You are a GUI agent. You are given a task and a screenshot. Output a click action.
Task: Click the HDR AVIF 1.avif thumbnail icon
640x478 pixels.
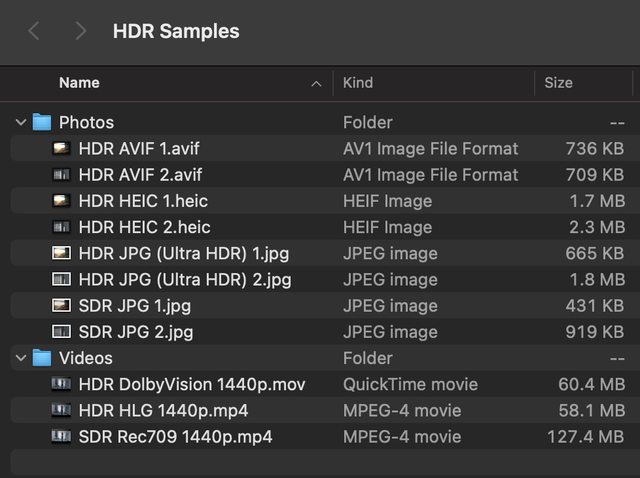tap(62, 148)
